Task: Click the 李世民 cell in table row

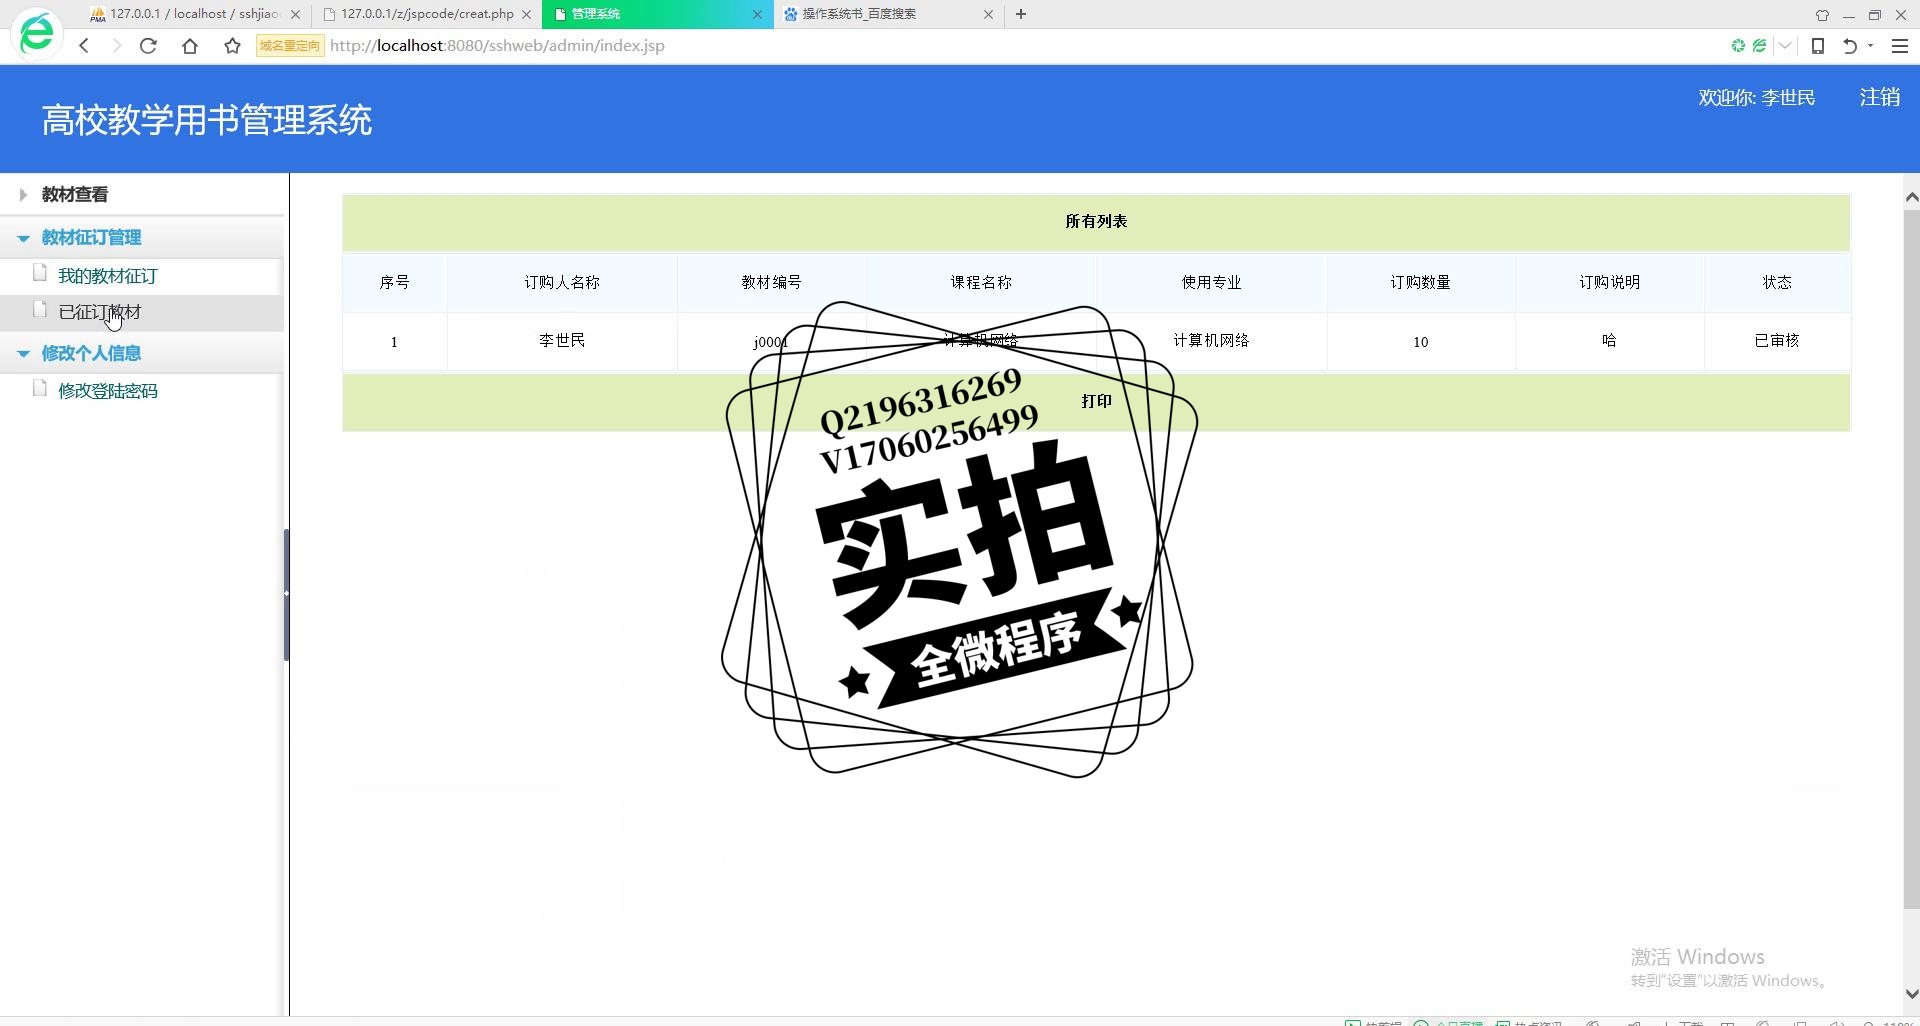Action: pyautogui.click(x=562, y=341)
